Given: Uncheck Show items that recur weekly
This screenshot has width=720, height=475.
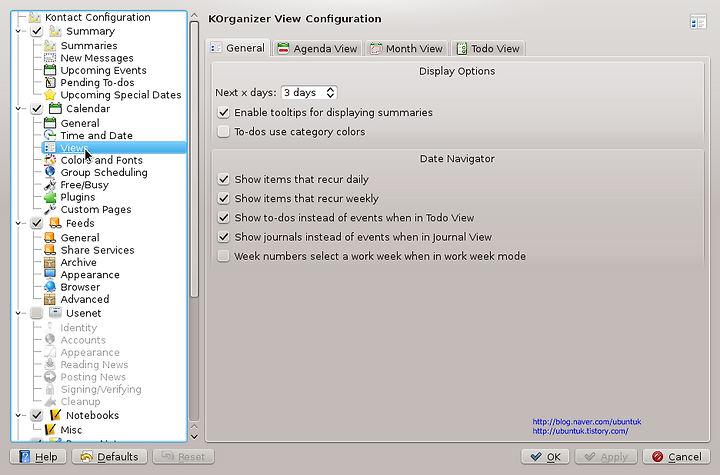Looking at the screenshot, I should pos(224,198).
